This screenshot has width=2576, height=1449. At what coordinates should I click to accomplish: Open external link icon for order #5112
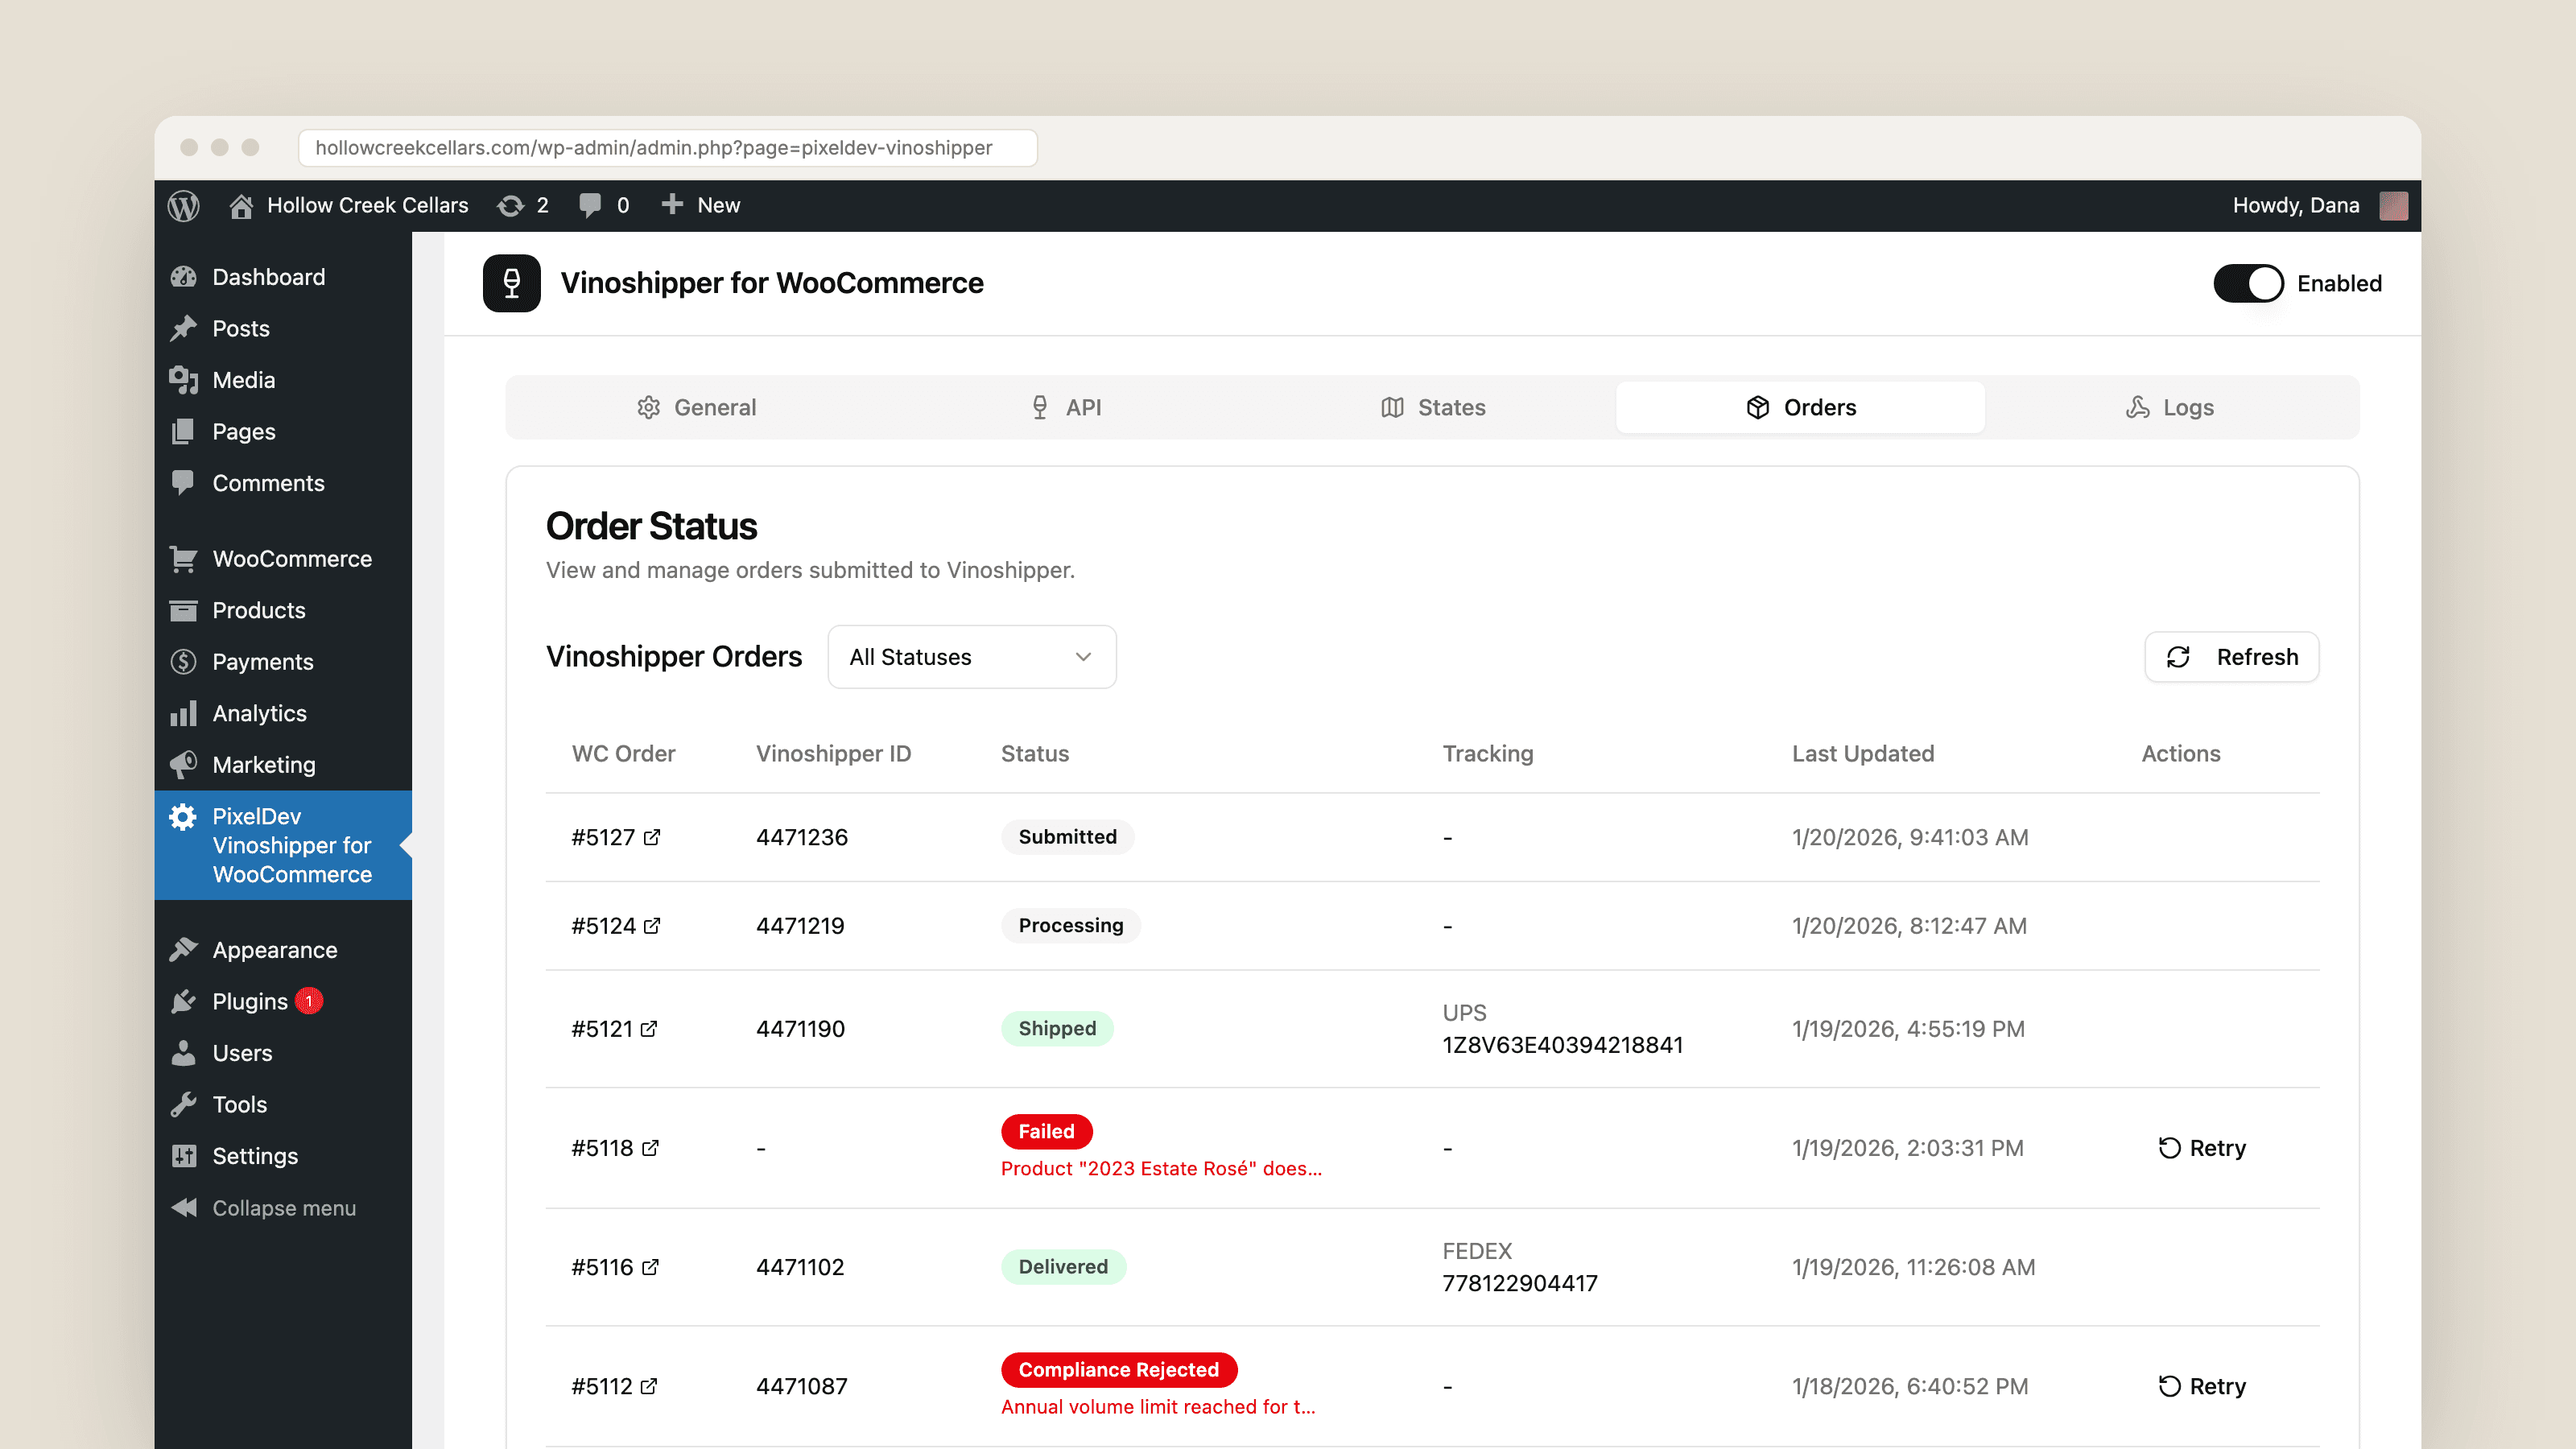pos(649,1386)
